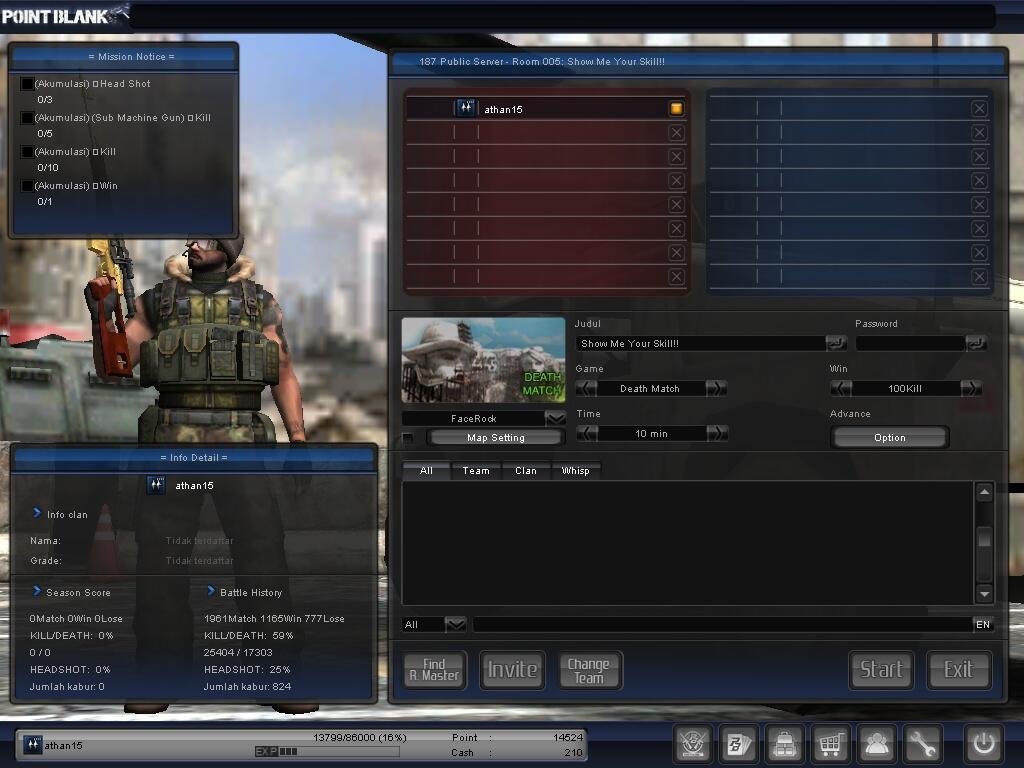This screenshot has width=1024, height=768.
Task: Open the clan emblem menu icon
Action: pyautogui.click(x=692, y=743)
